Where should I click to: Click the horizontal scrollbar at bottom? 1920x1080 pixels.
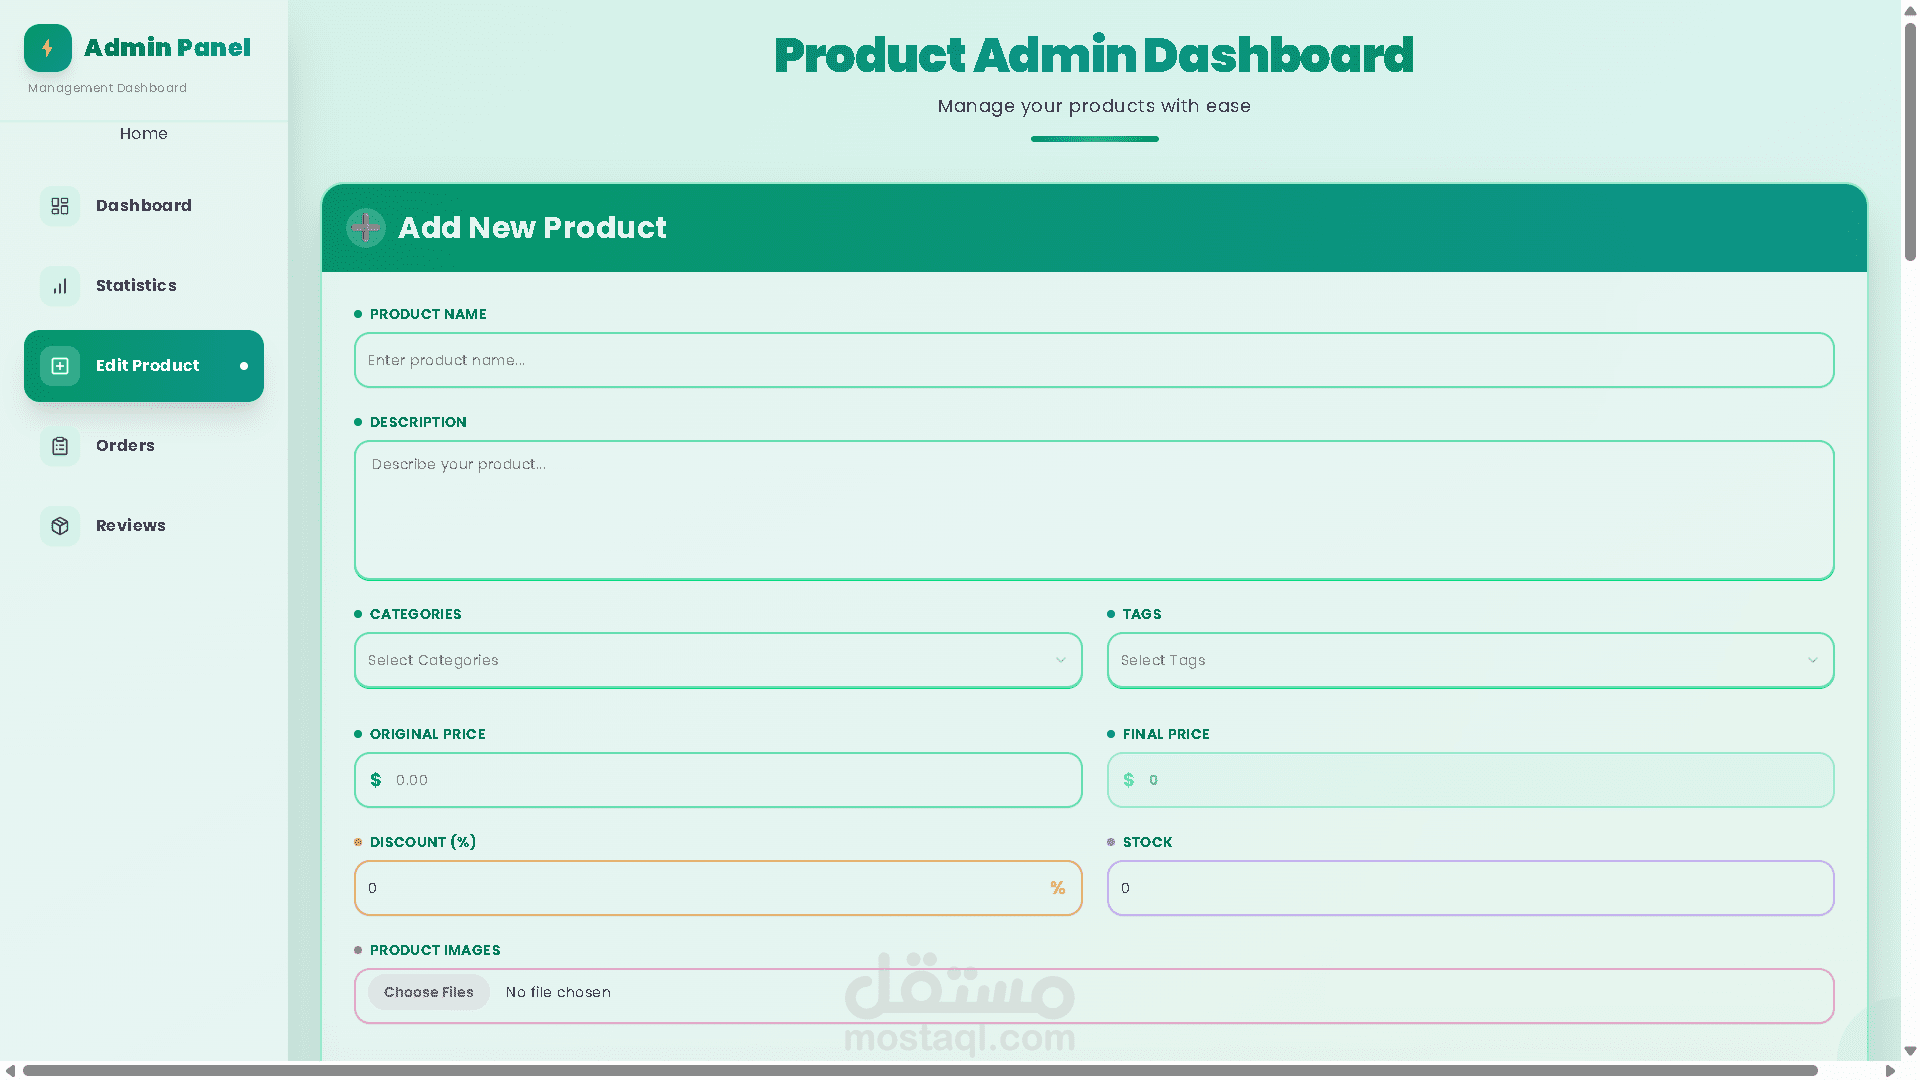920,1071
